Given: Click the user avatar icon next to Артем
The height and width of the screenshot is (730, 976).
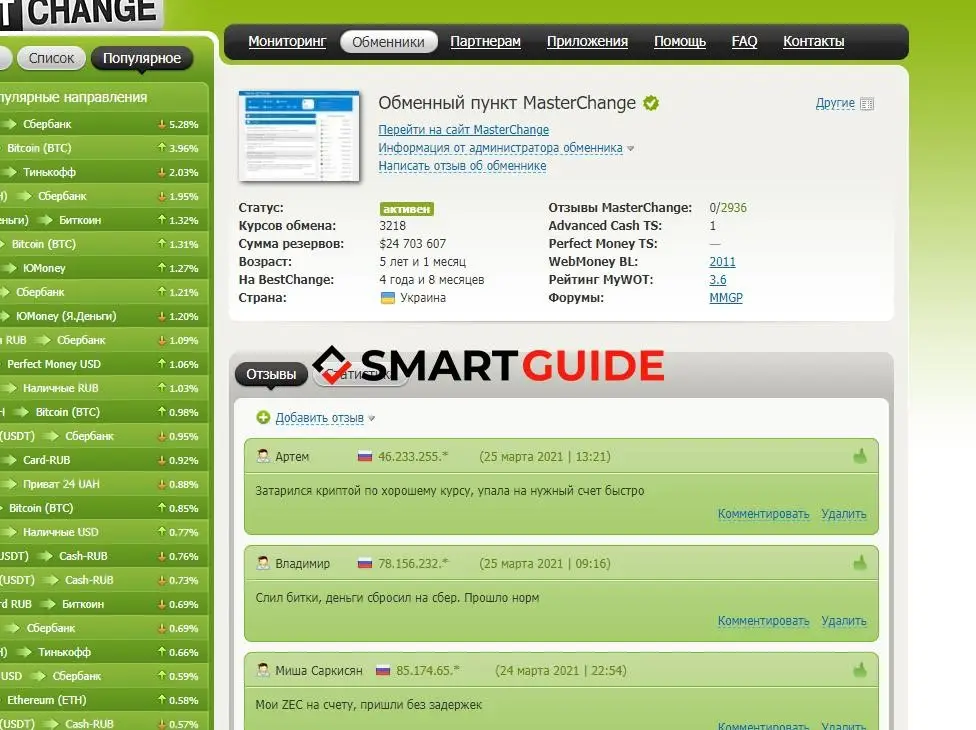Looking at the screenshot, I should 263,457.
